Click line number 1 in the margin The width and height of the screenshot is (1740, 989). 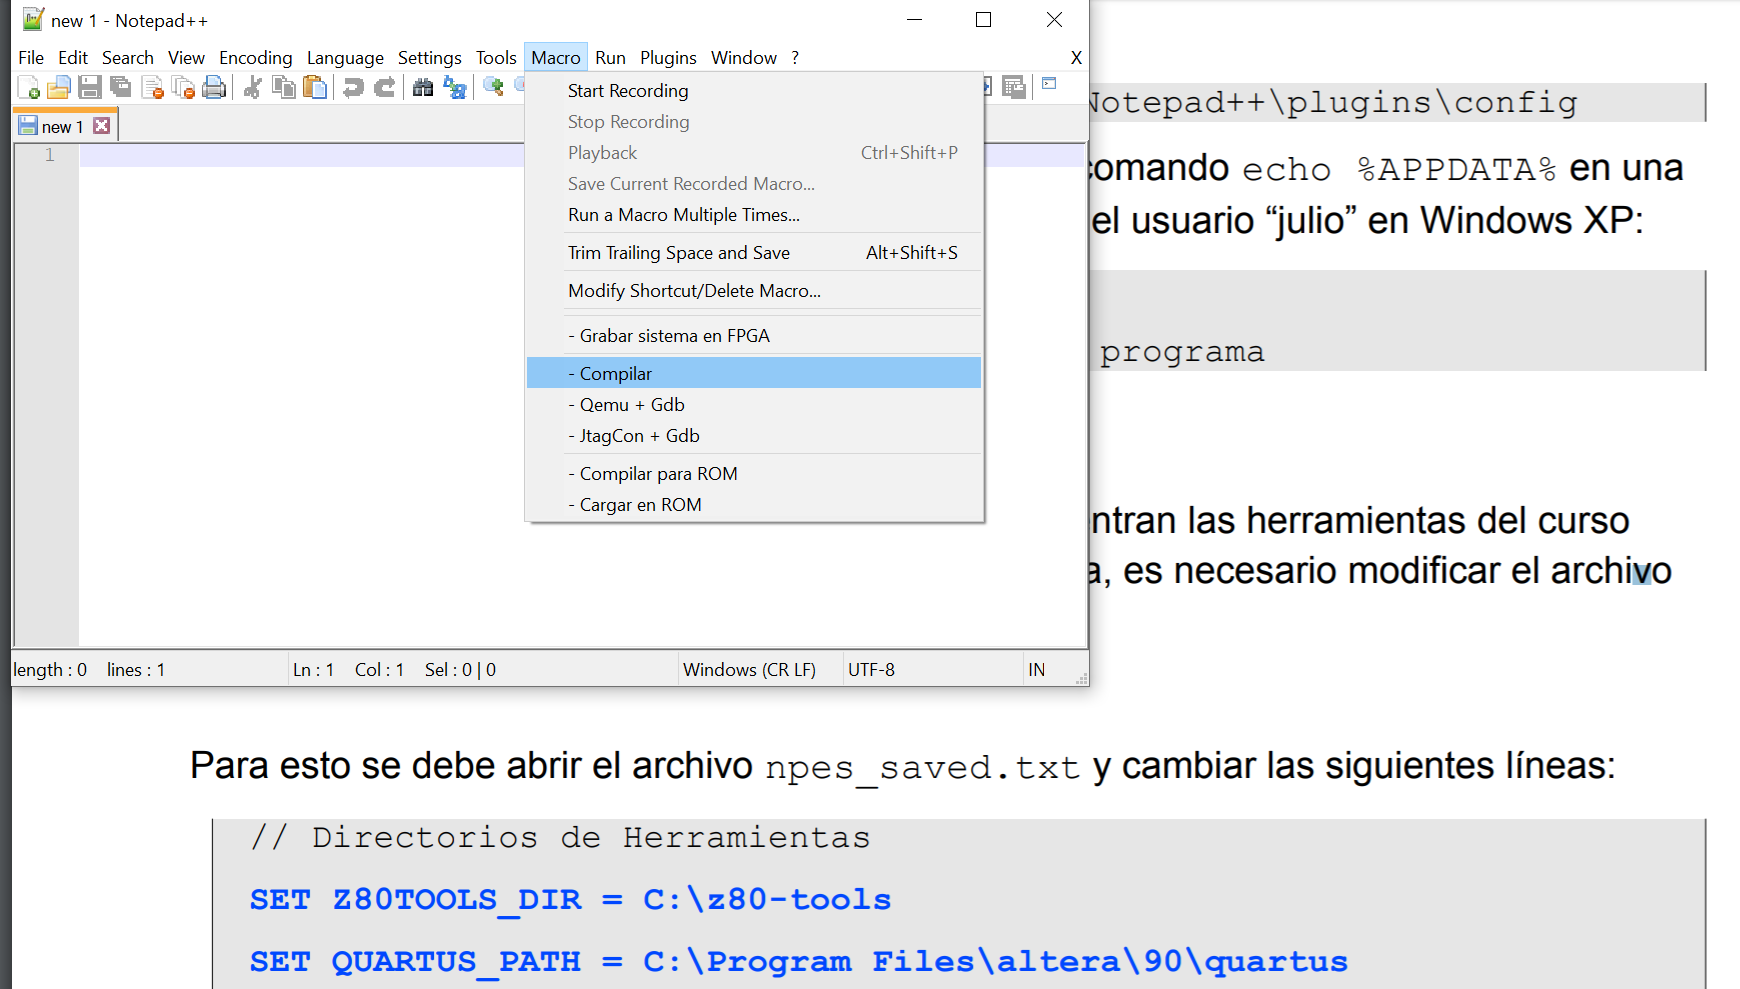(x=49, y=155)
